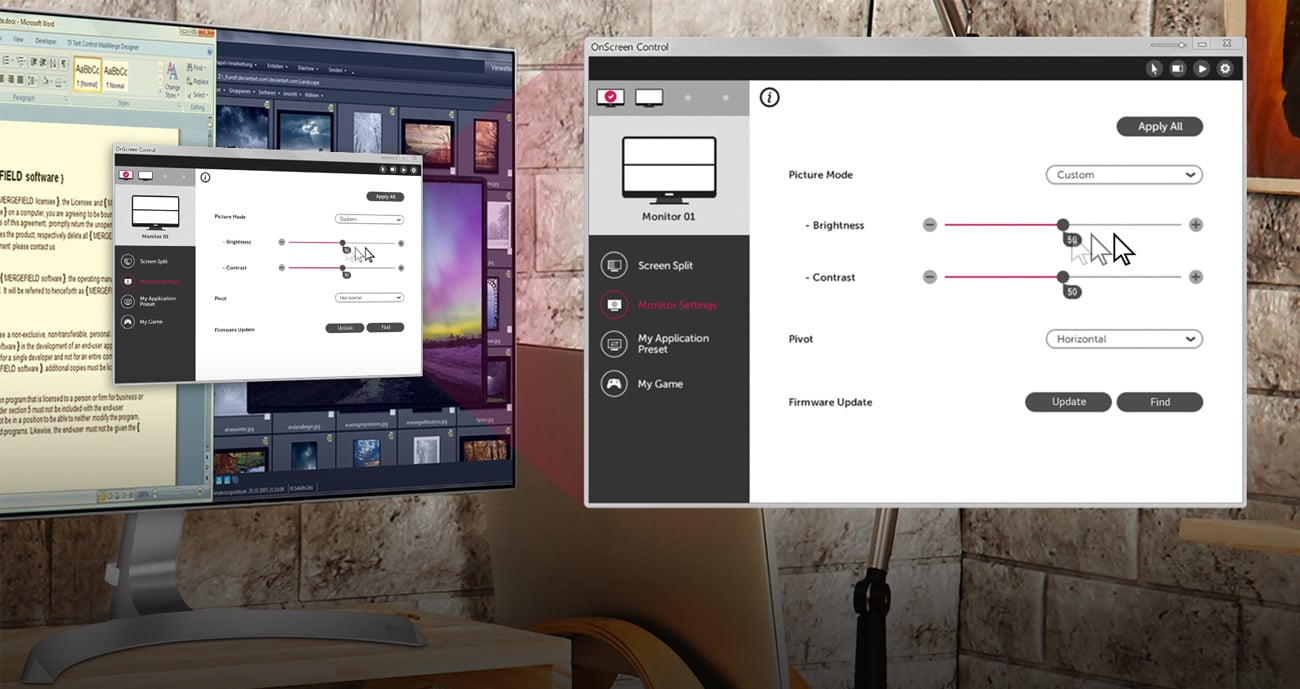Expand the Picture Mode Custom dropdown in the large window
Screen dimensions: 1300x689
[1124, 175]
